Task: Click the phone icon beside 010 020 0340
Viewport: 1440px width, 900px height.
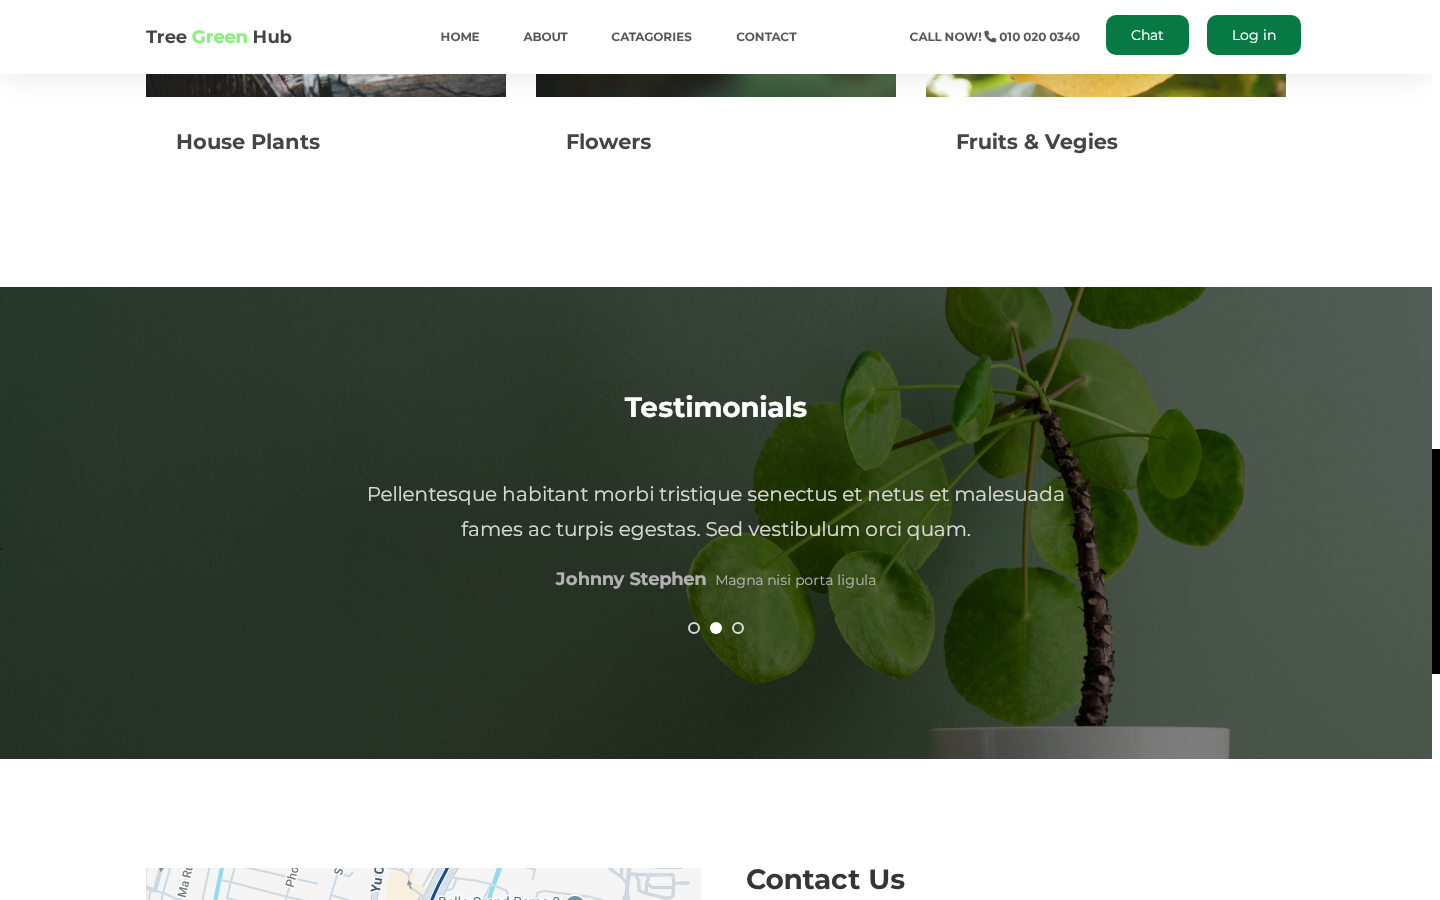Action: pos(990,37)
